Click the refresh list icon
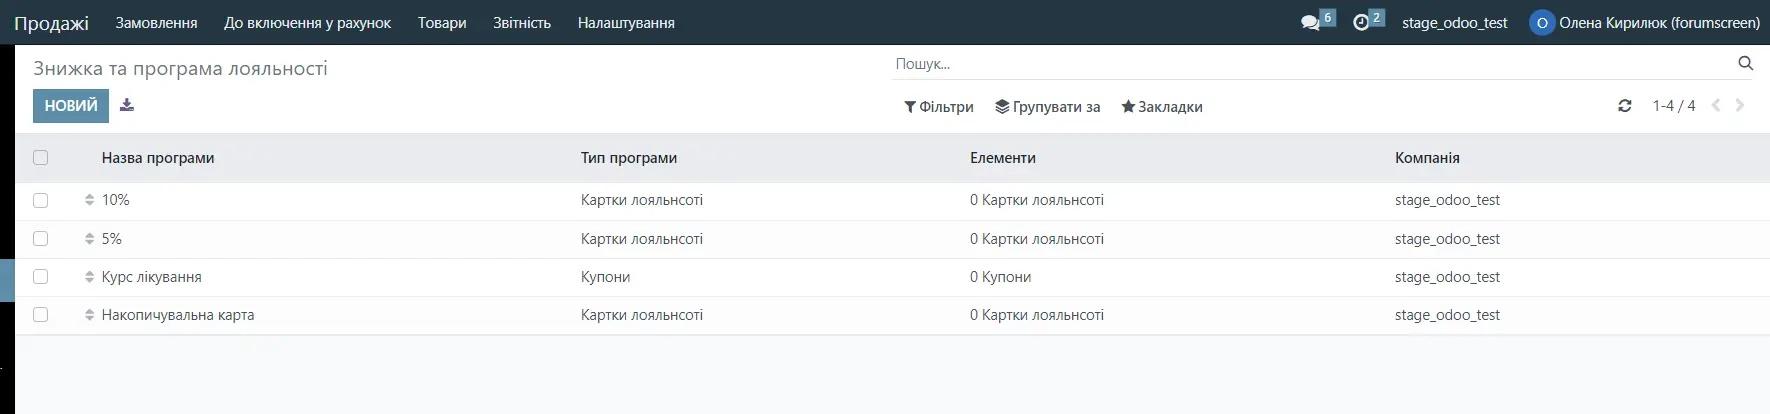The image size is (1770, 414). point(1624,106)
